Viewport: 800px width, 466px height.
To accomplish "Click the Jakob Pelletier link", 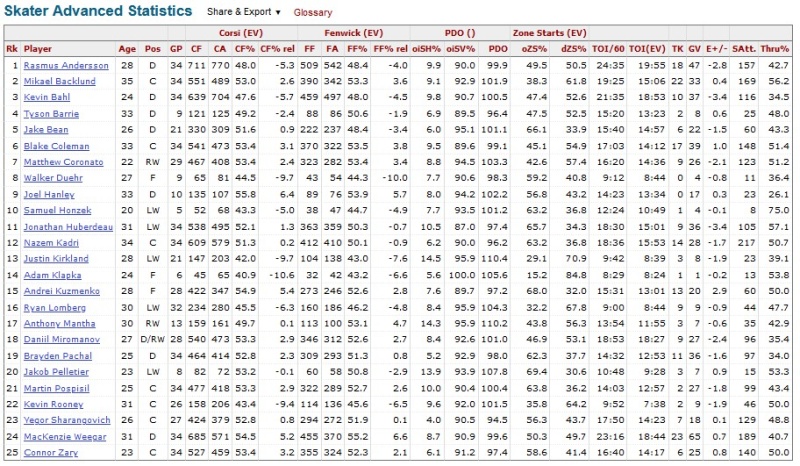I will [56, 372].
